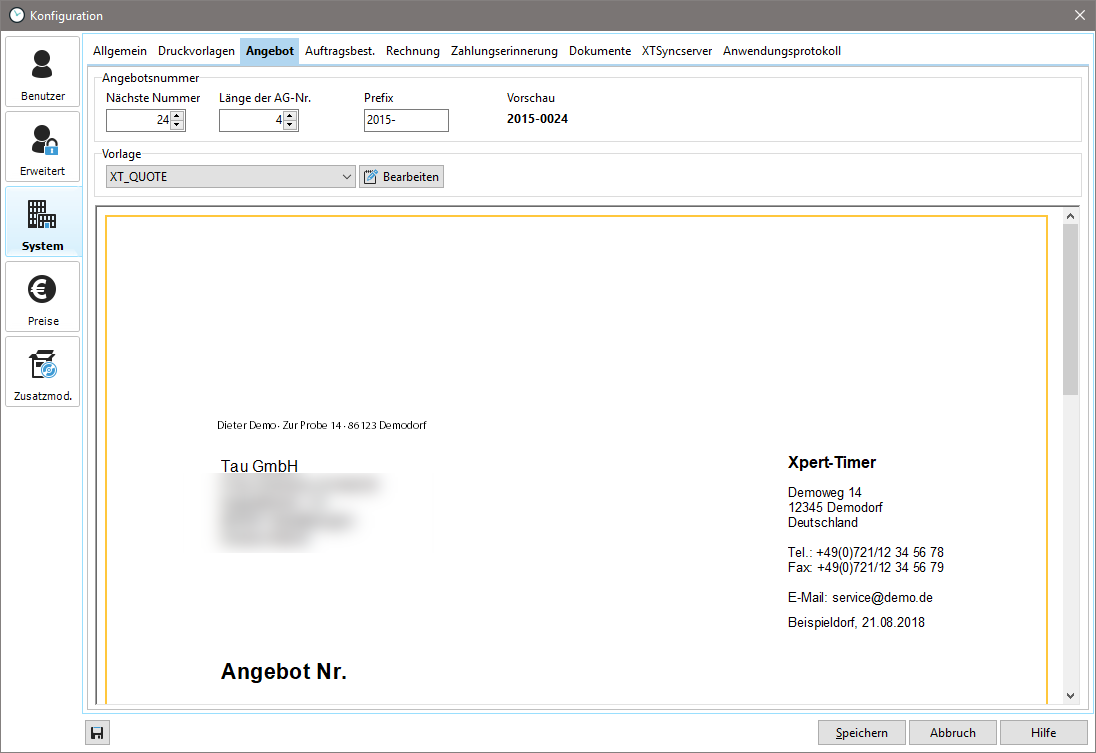Increase the Nächste Nummer value

pos(177,115)
